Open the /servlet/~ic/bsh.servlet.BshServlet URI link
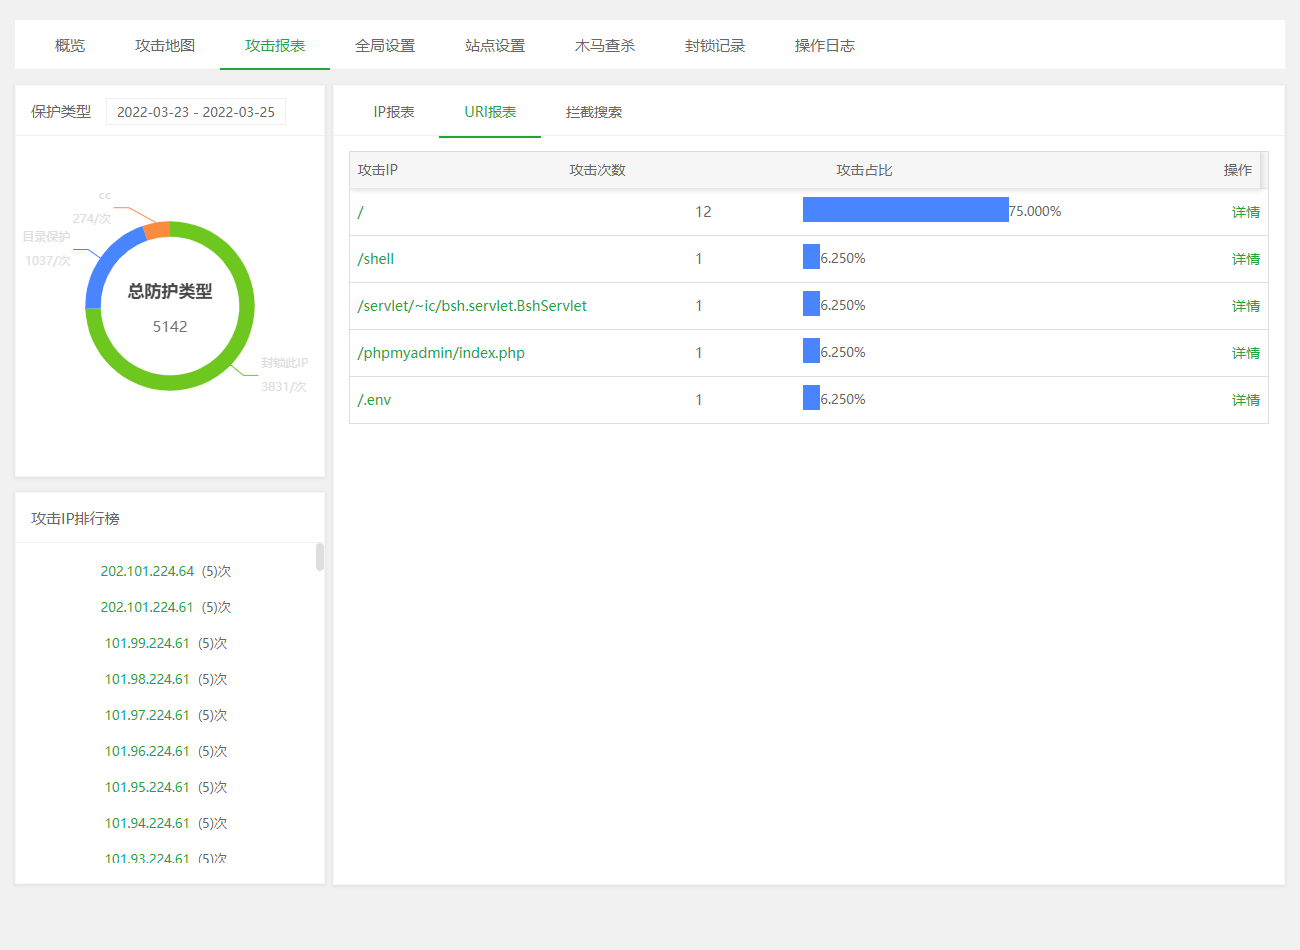Viewport: 1300px width, 950px height. [x=472, y=306]
